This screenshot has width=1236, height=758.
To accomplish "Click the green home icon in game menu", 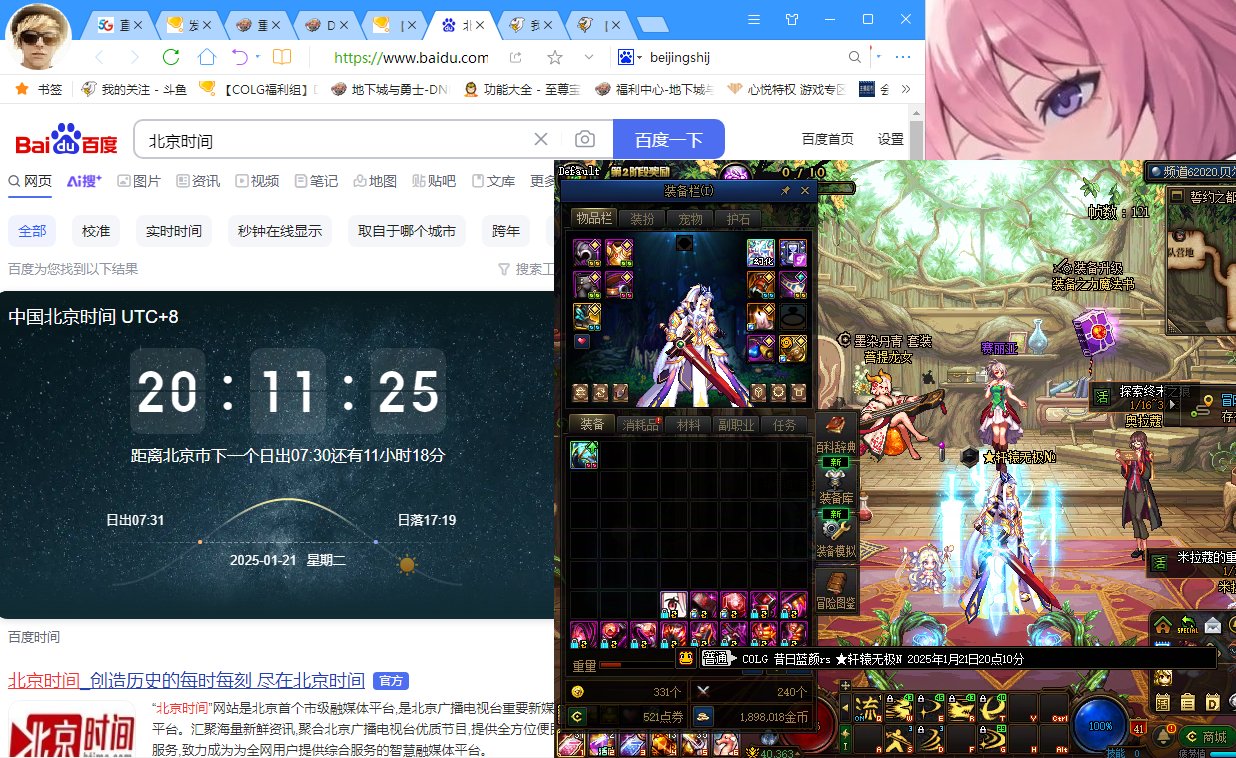I will (1163, 625).
